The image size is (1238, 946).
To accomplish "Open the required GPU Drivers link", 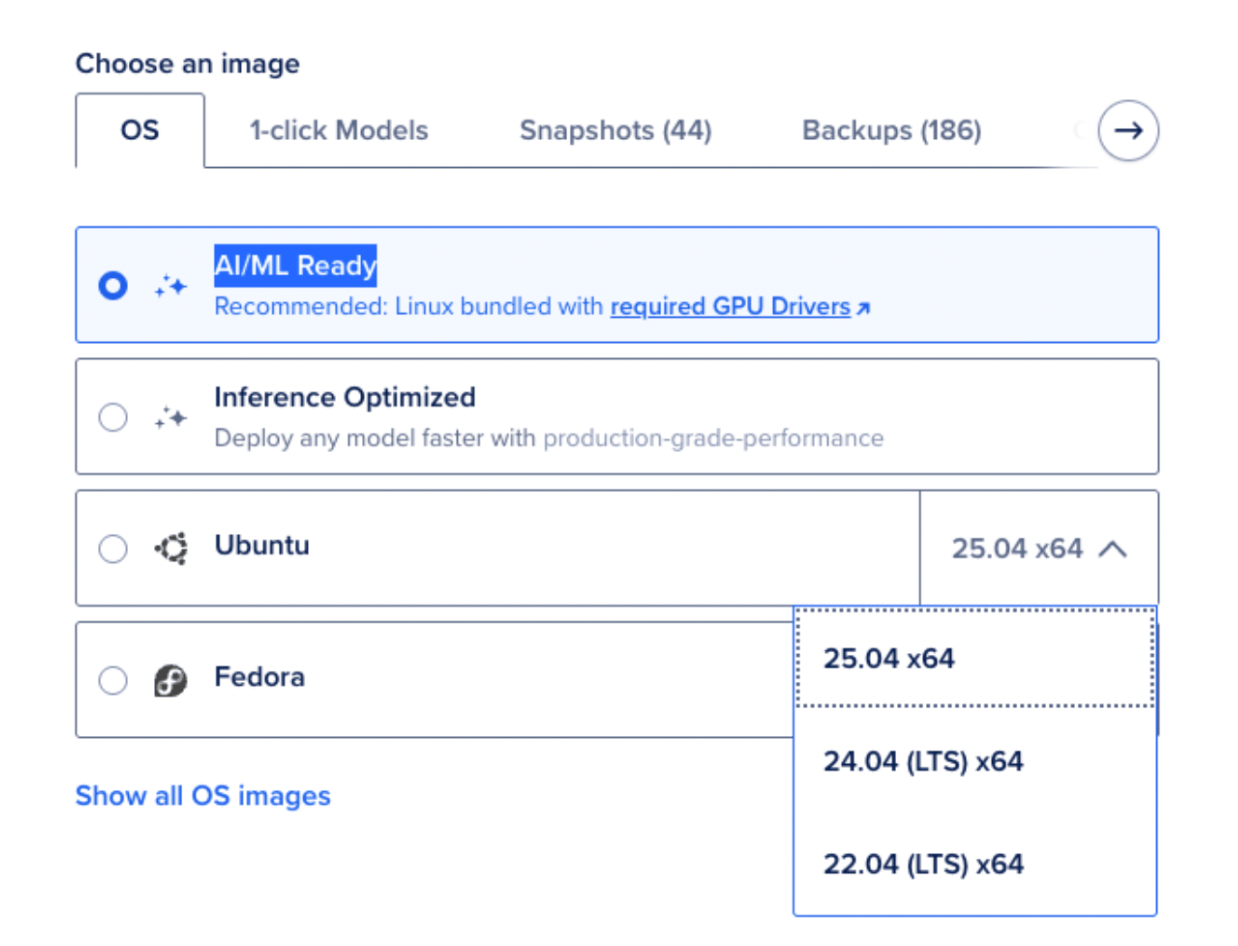I will click(x=730, y=307).
